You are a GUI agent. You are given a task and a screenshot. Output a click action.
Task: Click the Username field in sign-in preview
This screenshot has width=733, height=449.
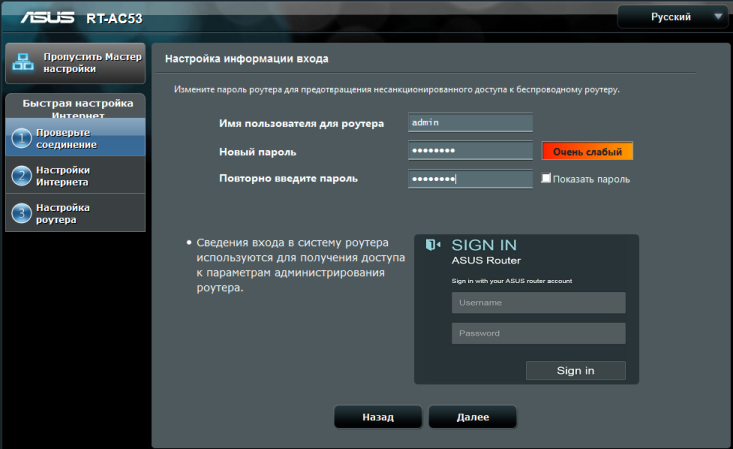[x=539, y=303]
